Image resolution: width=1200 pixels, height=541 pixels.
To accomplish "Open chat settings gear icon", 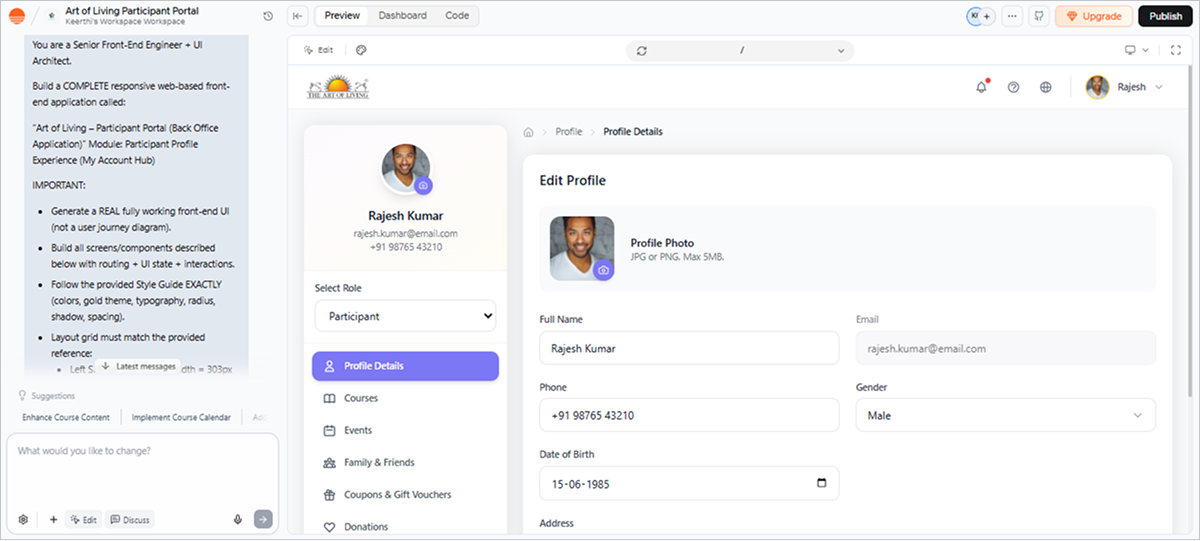I will coord(24,519).
